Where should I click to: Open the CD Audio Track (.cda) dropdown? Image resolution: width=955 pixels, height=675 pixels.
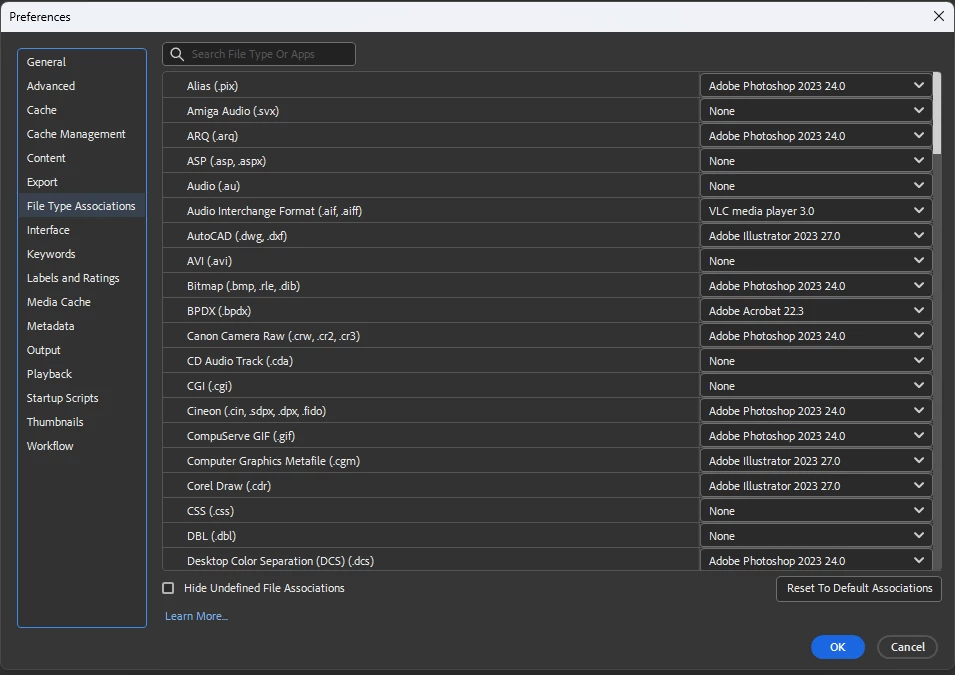pyautogui.click(x=816, y=361)
